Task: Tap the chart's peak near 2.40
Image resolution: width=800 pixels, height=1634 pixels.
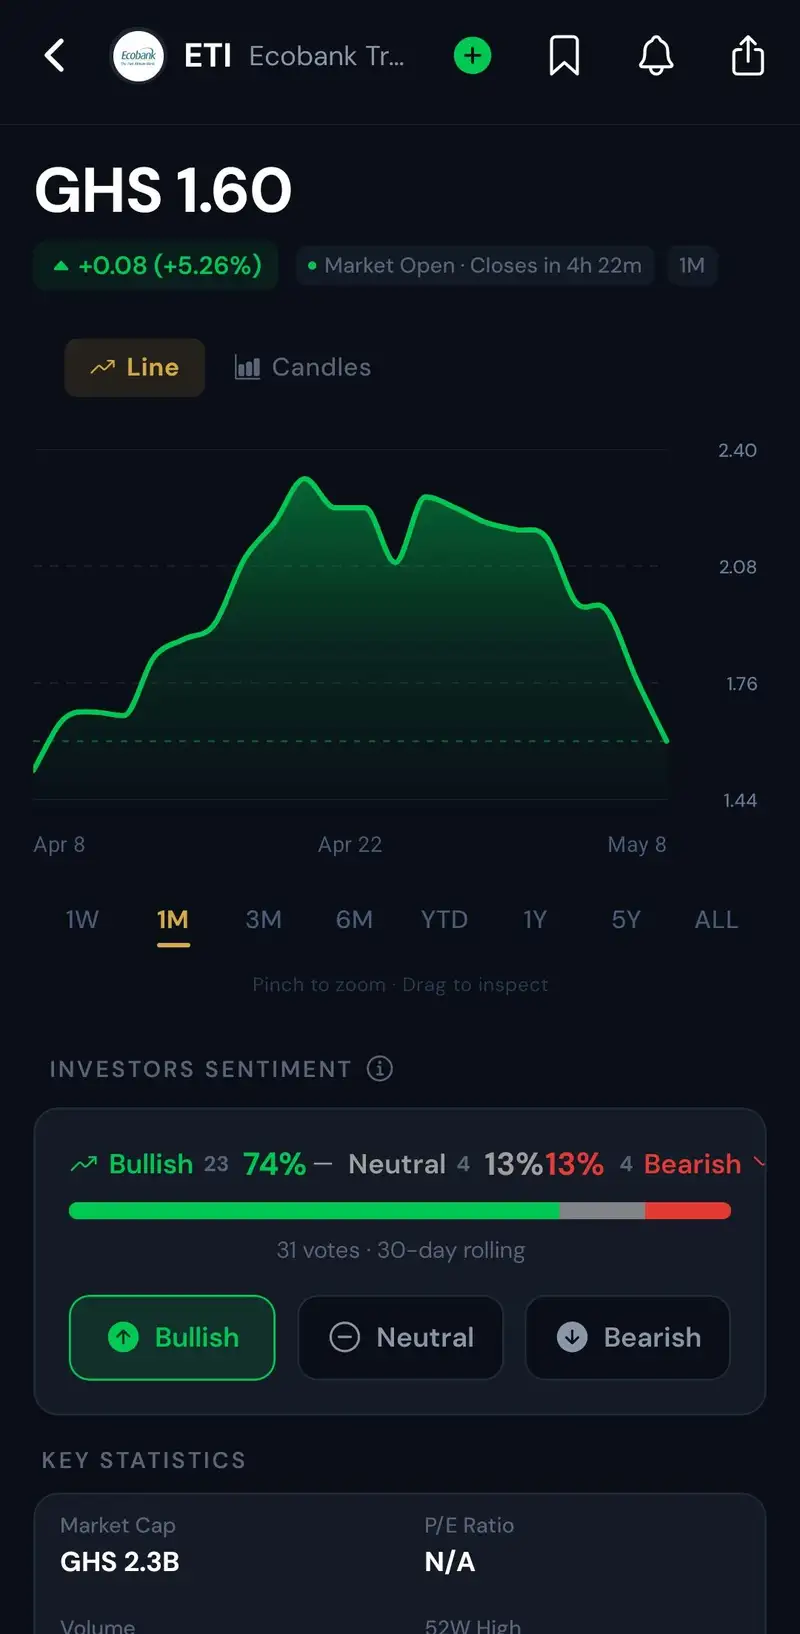Action: click(x=305, y=482)
